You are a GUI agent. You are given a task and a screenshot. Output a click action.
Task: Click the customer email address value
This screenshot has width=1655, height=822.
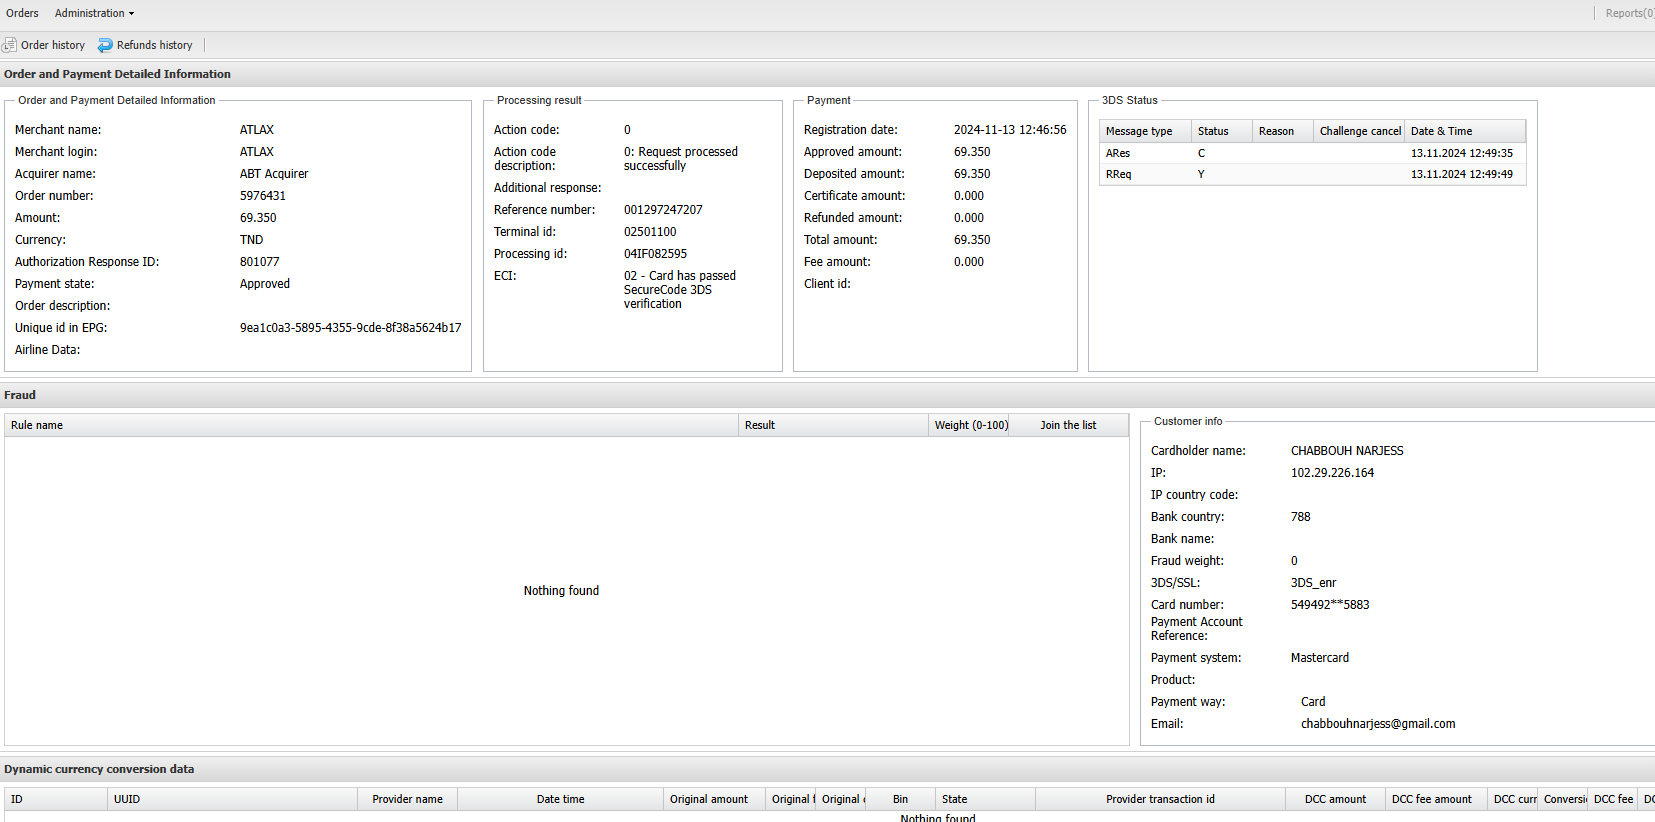(1377, 724)
